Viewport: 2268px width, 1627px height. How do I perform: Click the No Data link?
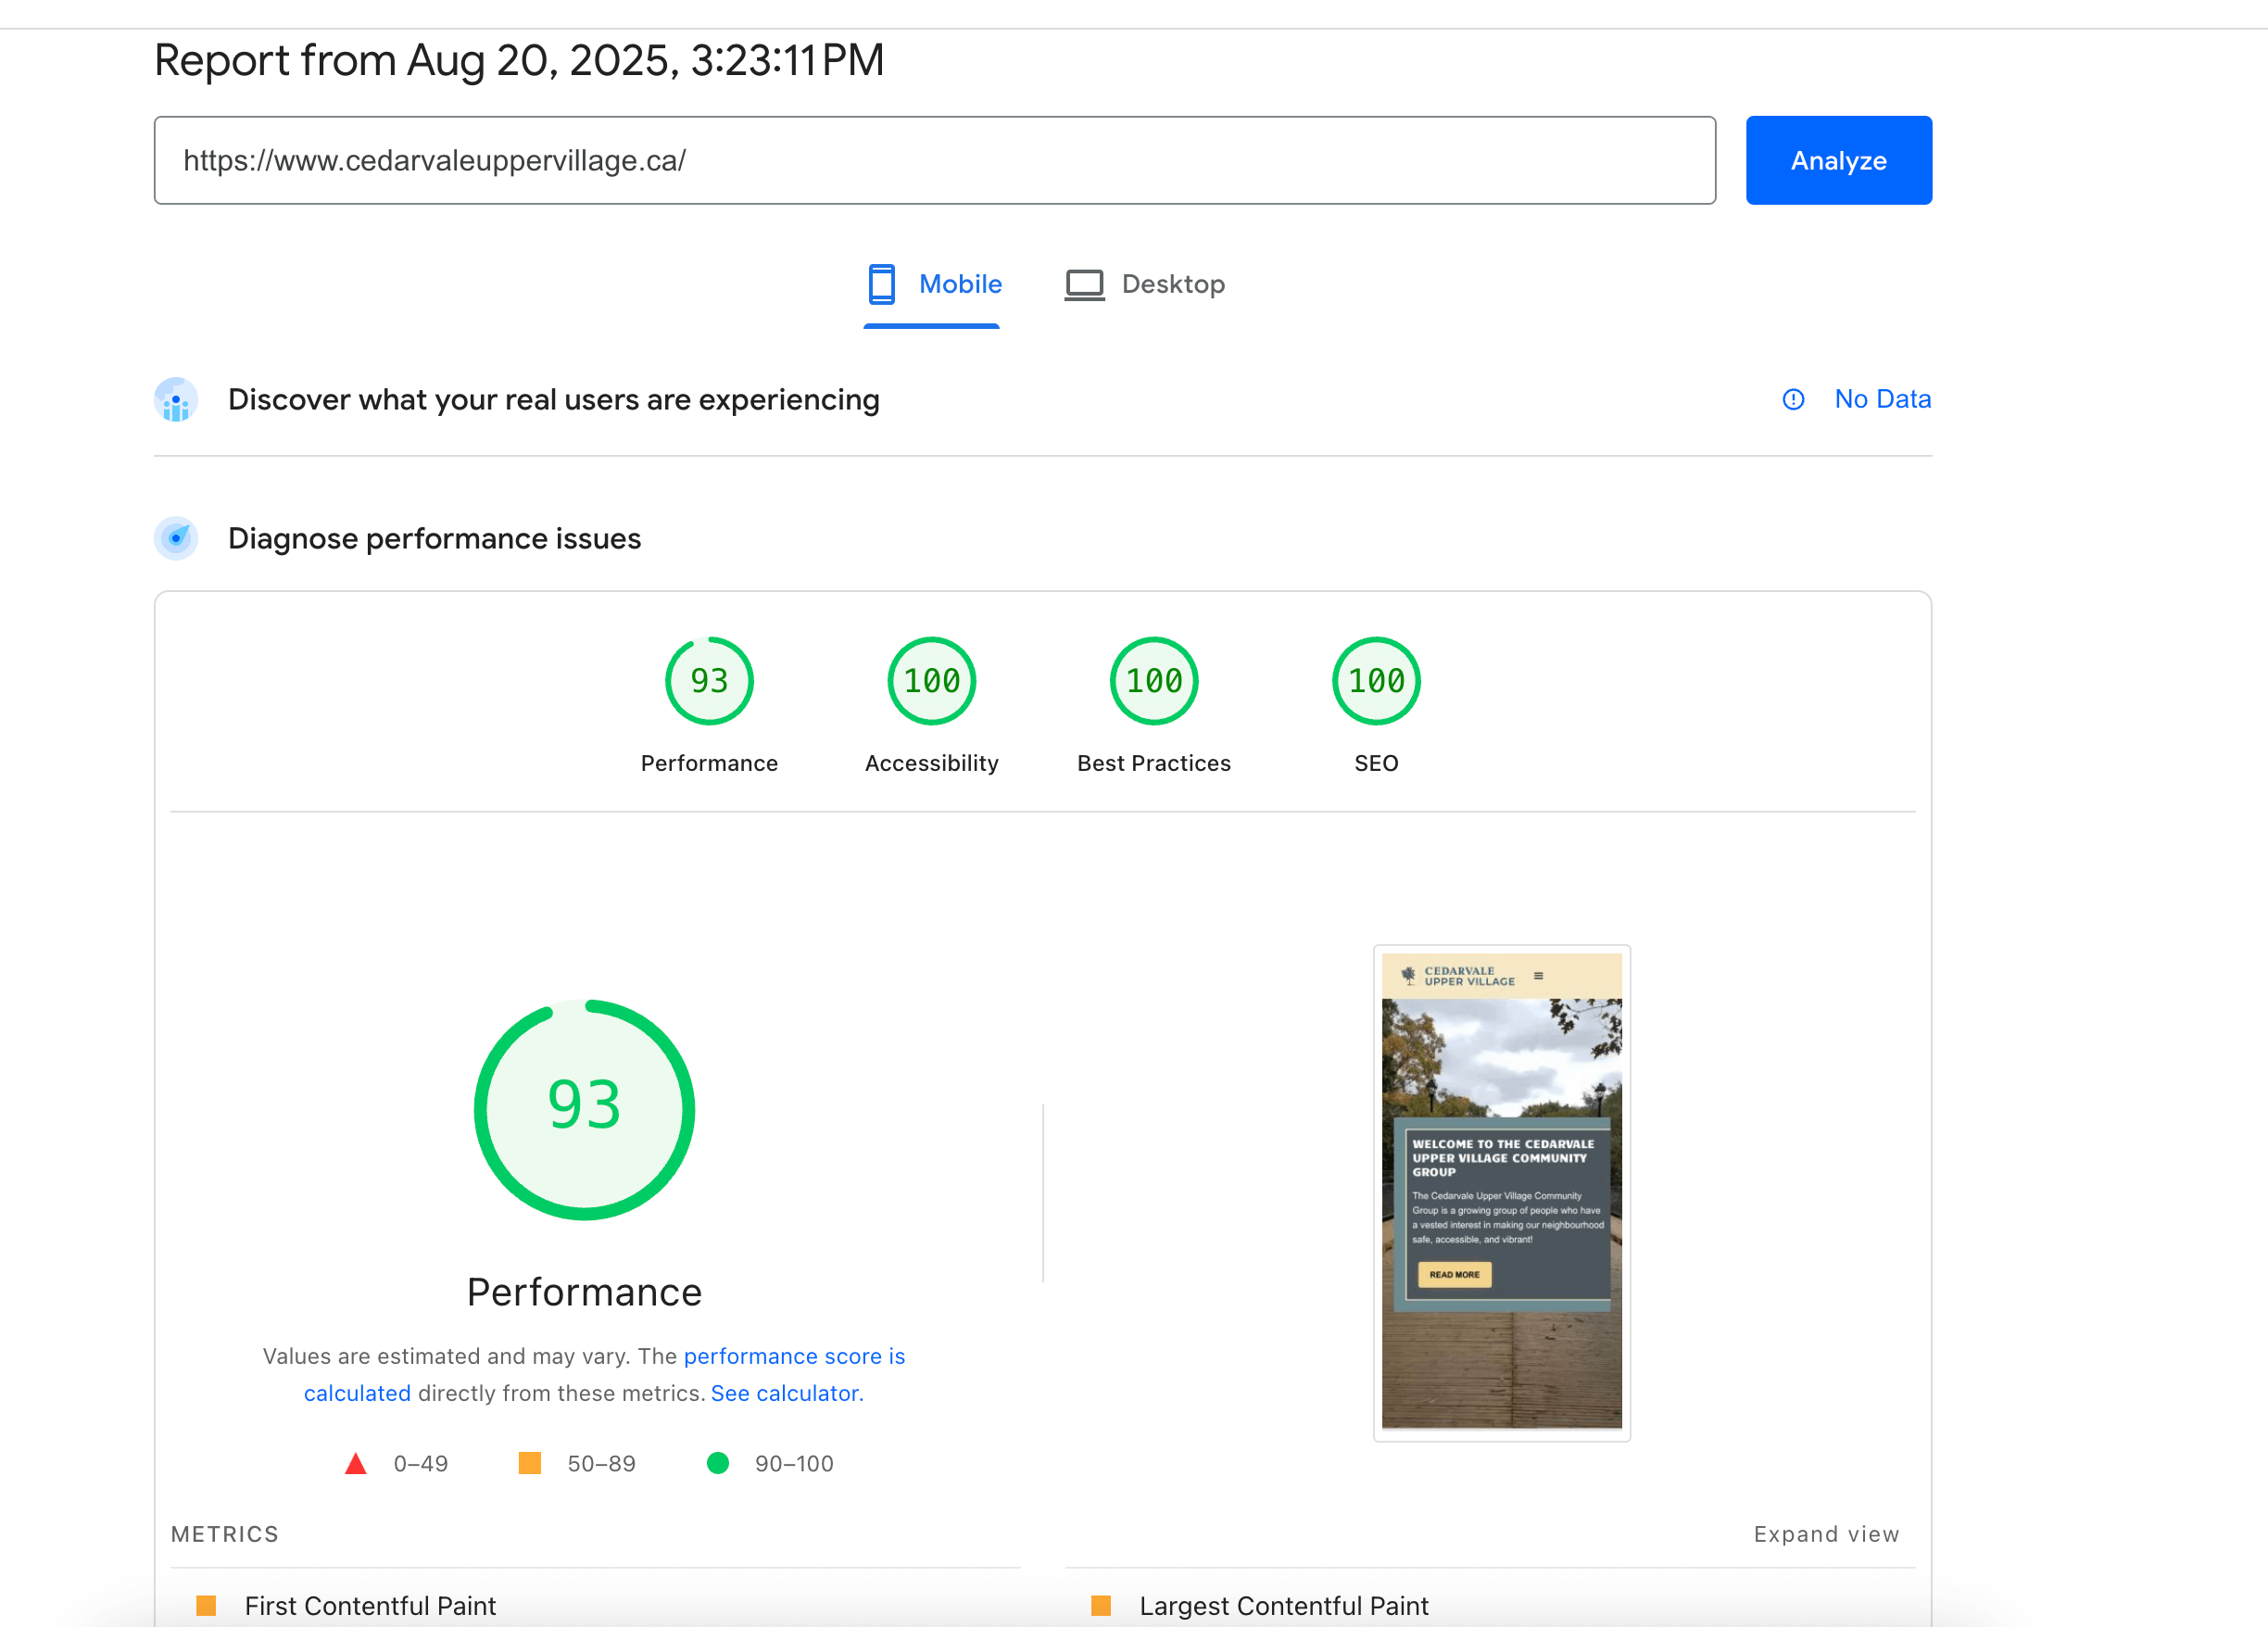point(1882,399)
